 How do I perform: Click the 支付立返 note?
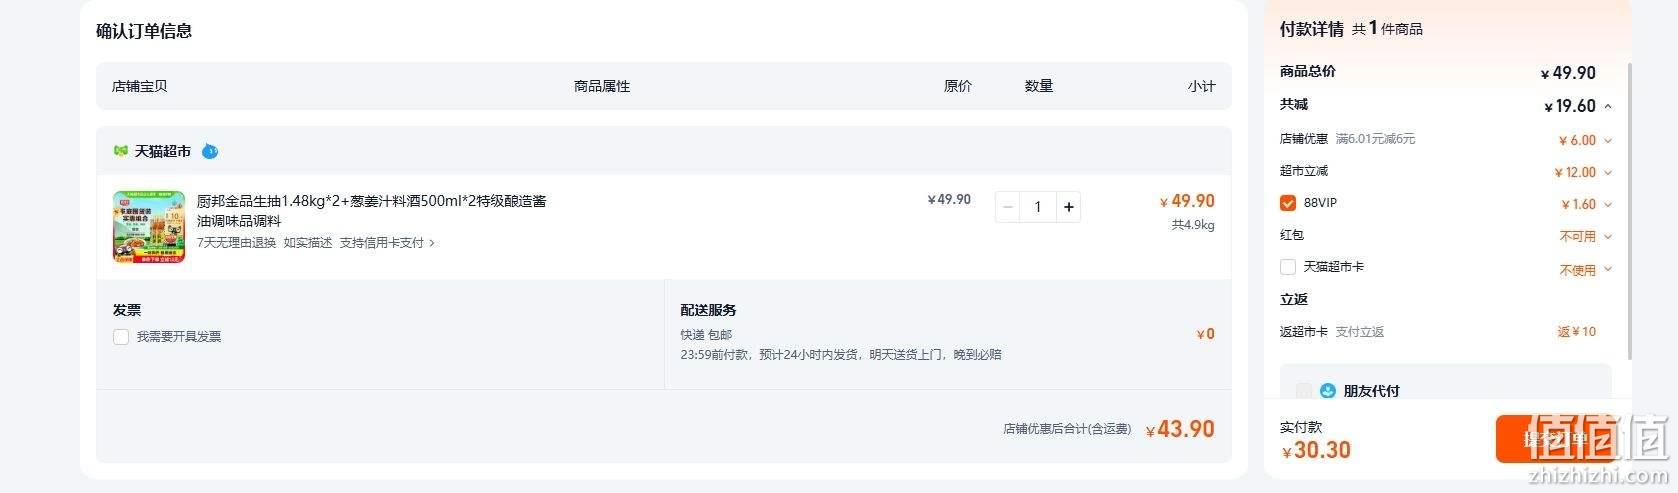[x=1360, y=332]
